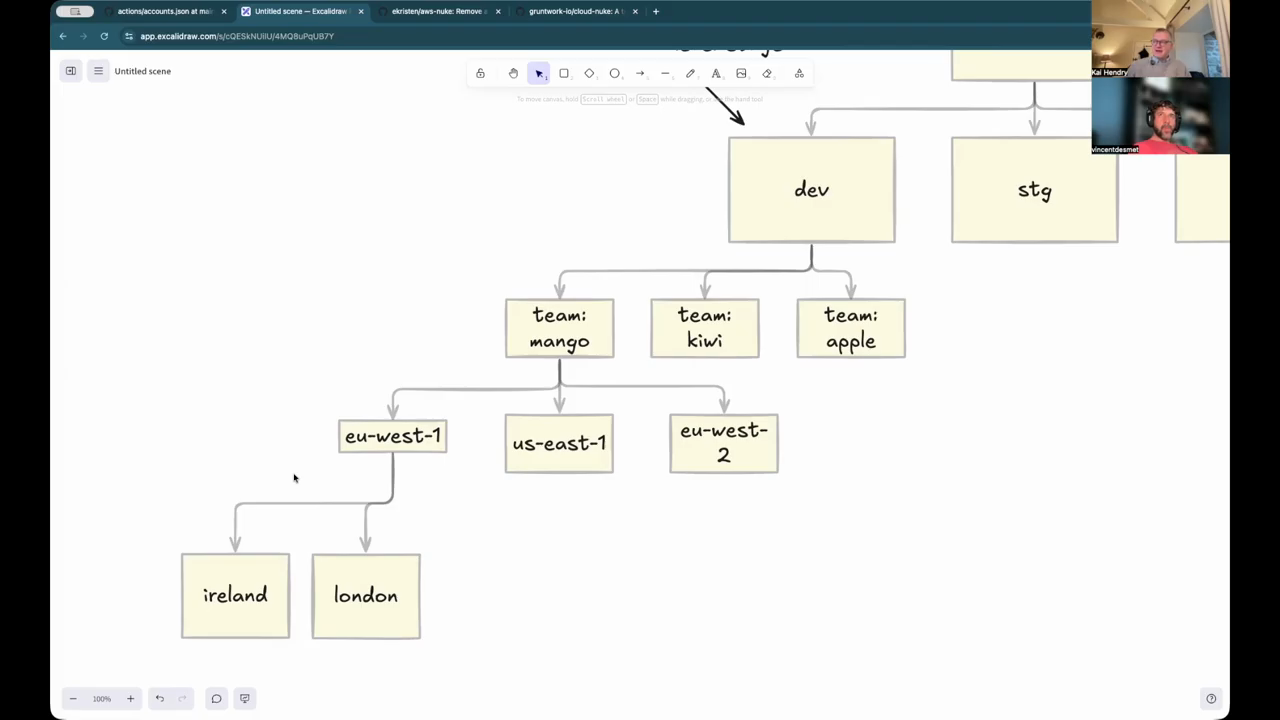Select the Hand panning tool
The image size is (1280, 720).
coord(513,73)
